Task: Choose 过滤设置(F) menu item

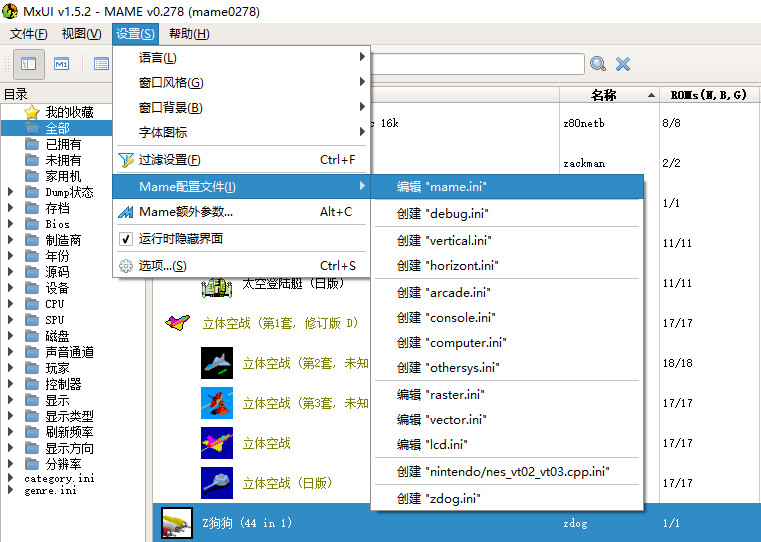Action: pyautogui.click(x=242, y=160)
